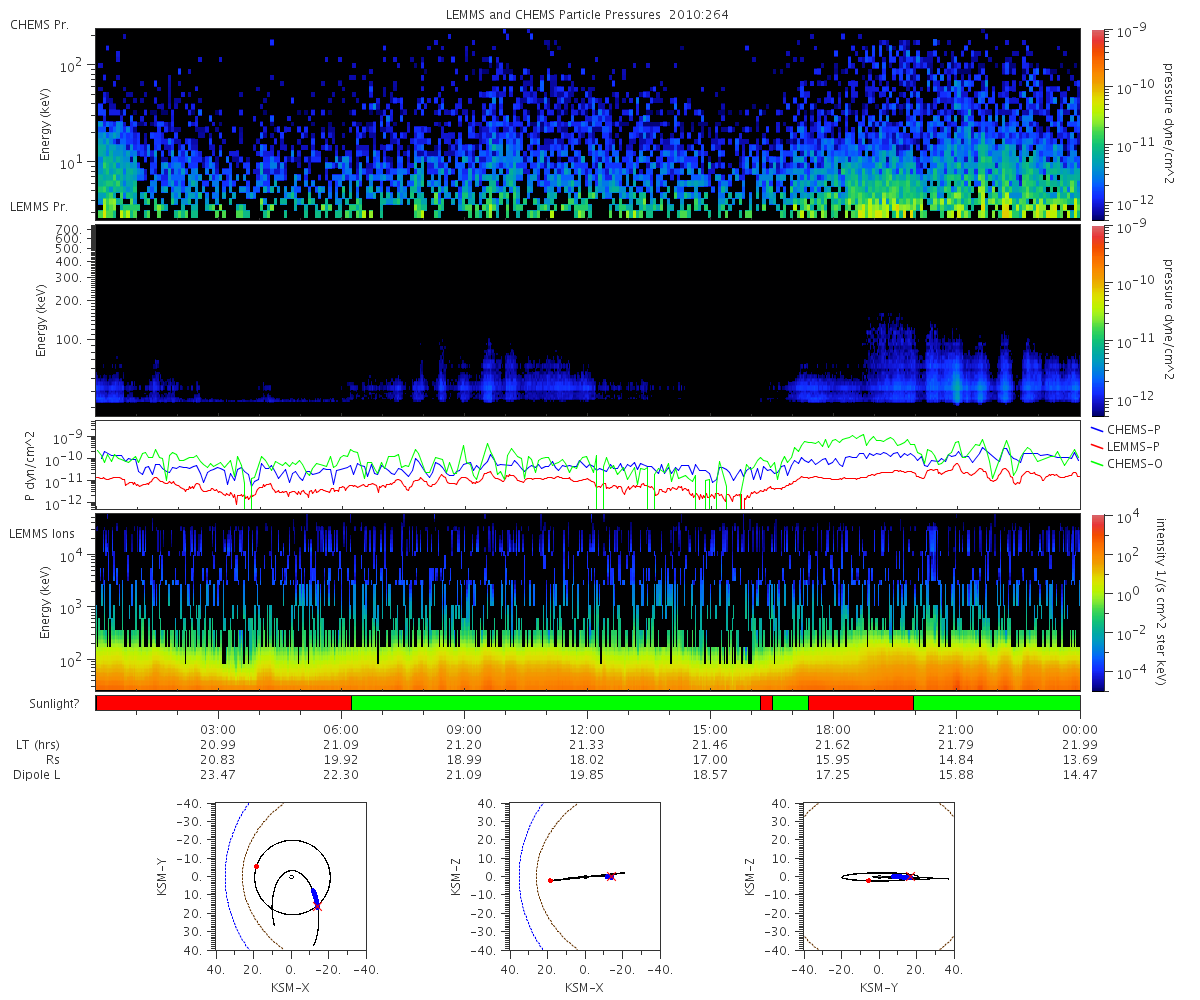Click the 12:00 time axis label

(587, 730)
